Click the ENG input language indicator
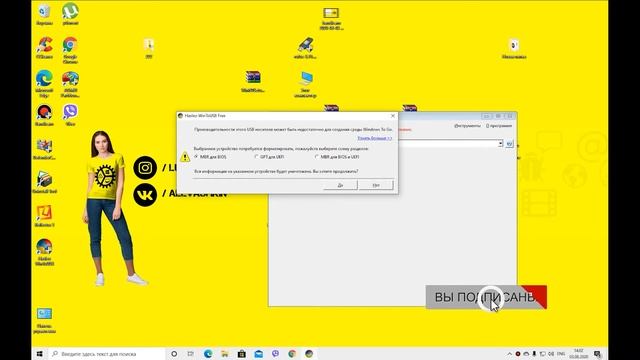 tap(561, 353)
